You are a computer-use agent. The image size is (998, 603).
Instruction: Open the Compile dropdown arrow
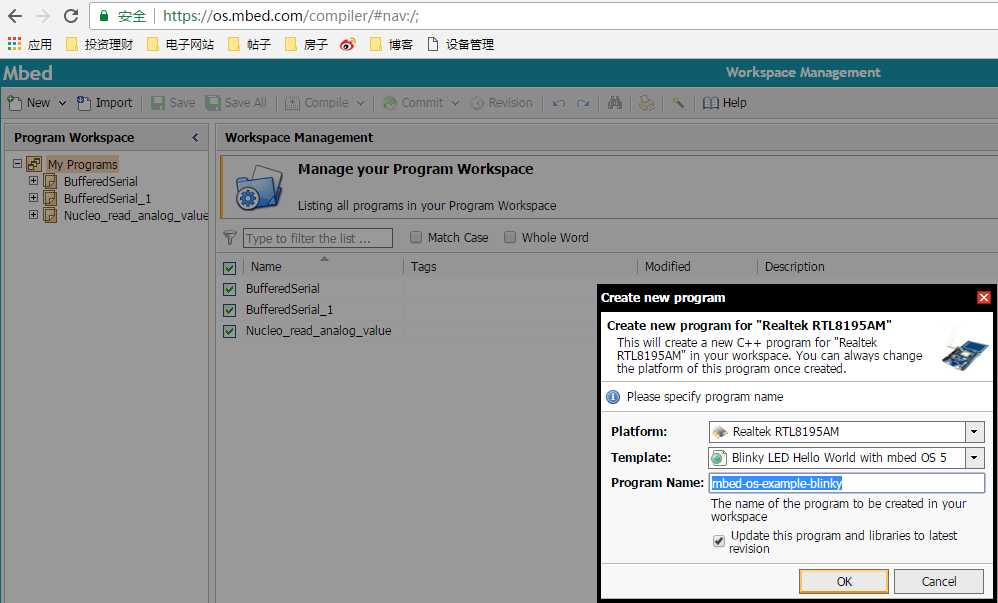click(x=360, y=103)
